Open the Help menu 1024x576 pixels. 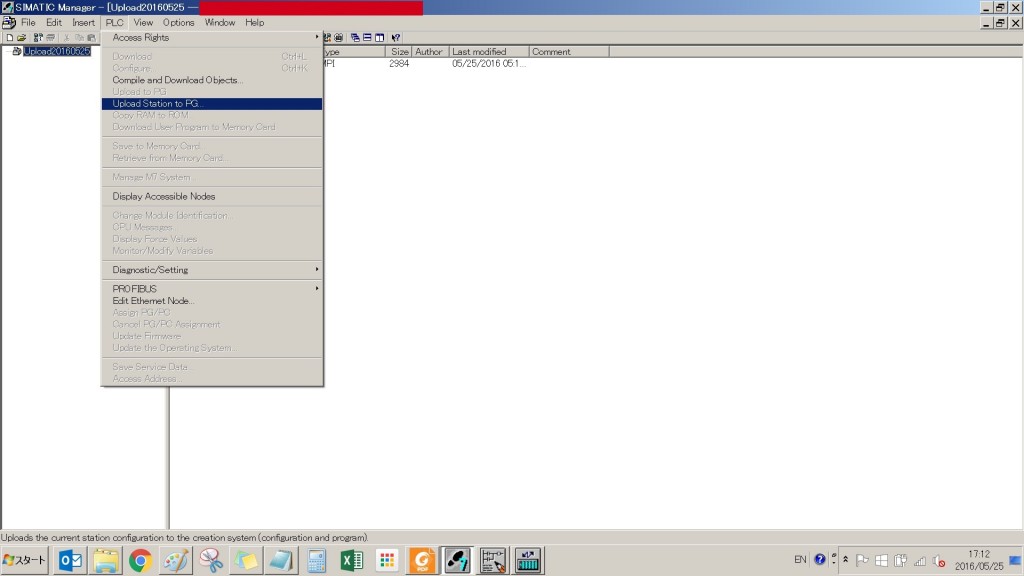click(255, 22)
